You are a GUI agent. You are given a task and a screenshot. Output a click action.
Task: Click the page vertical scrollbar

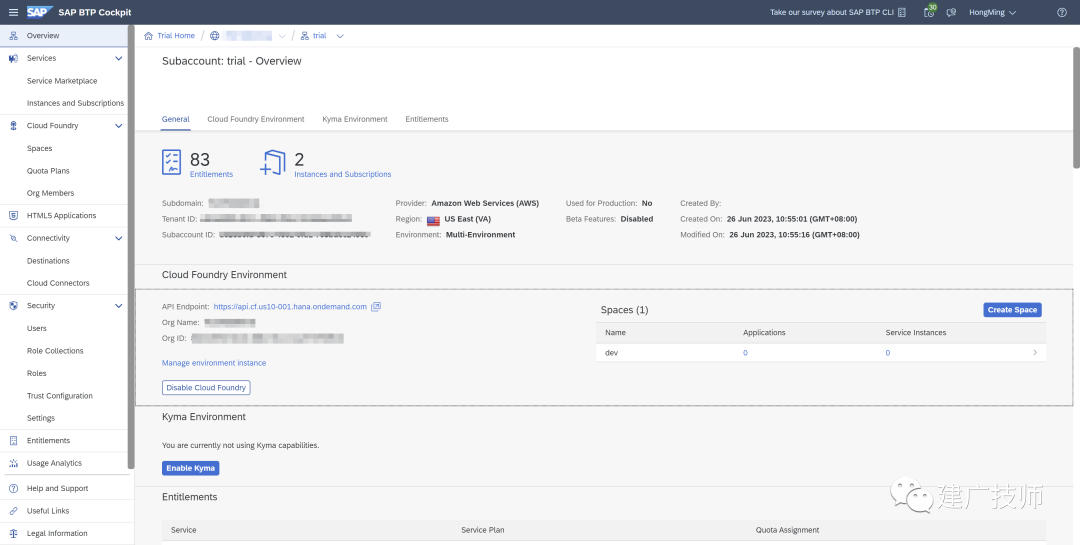(x=1076, y=107)
